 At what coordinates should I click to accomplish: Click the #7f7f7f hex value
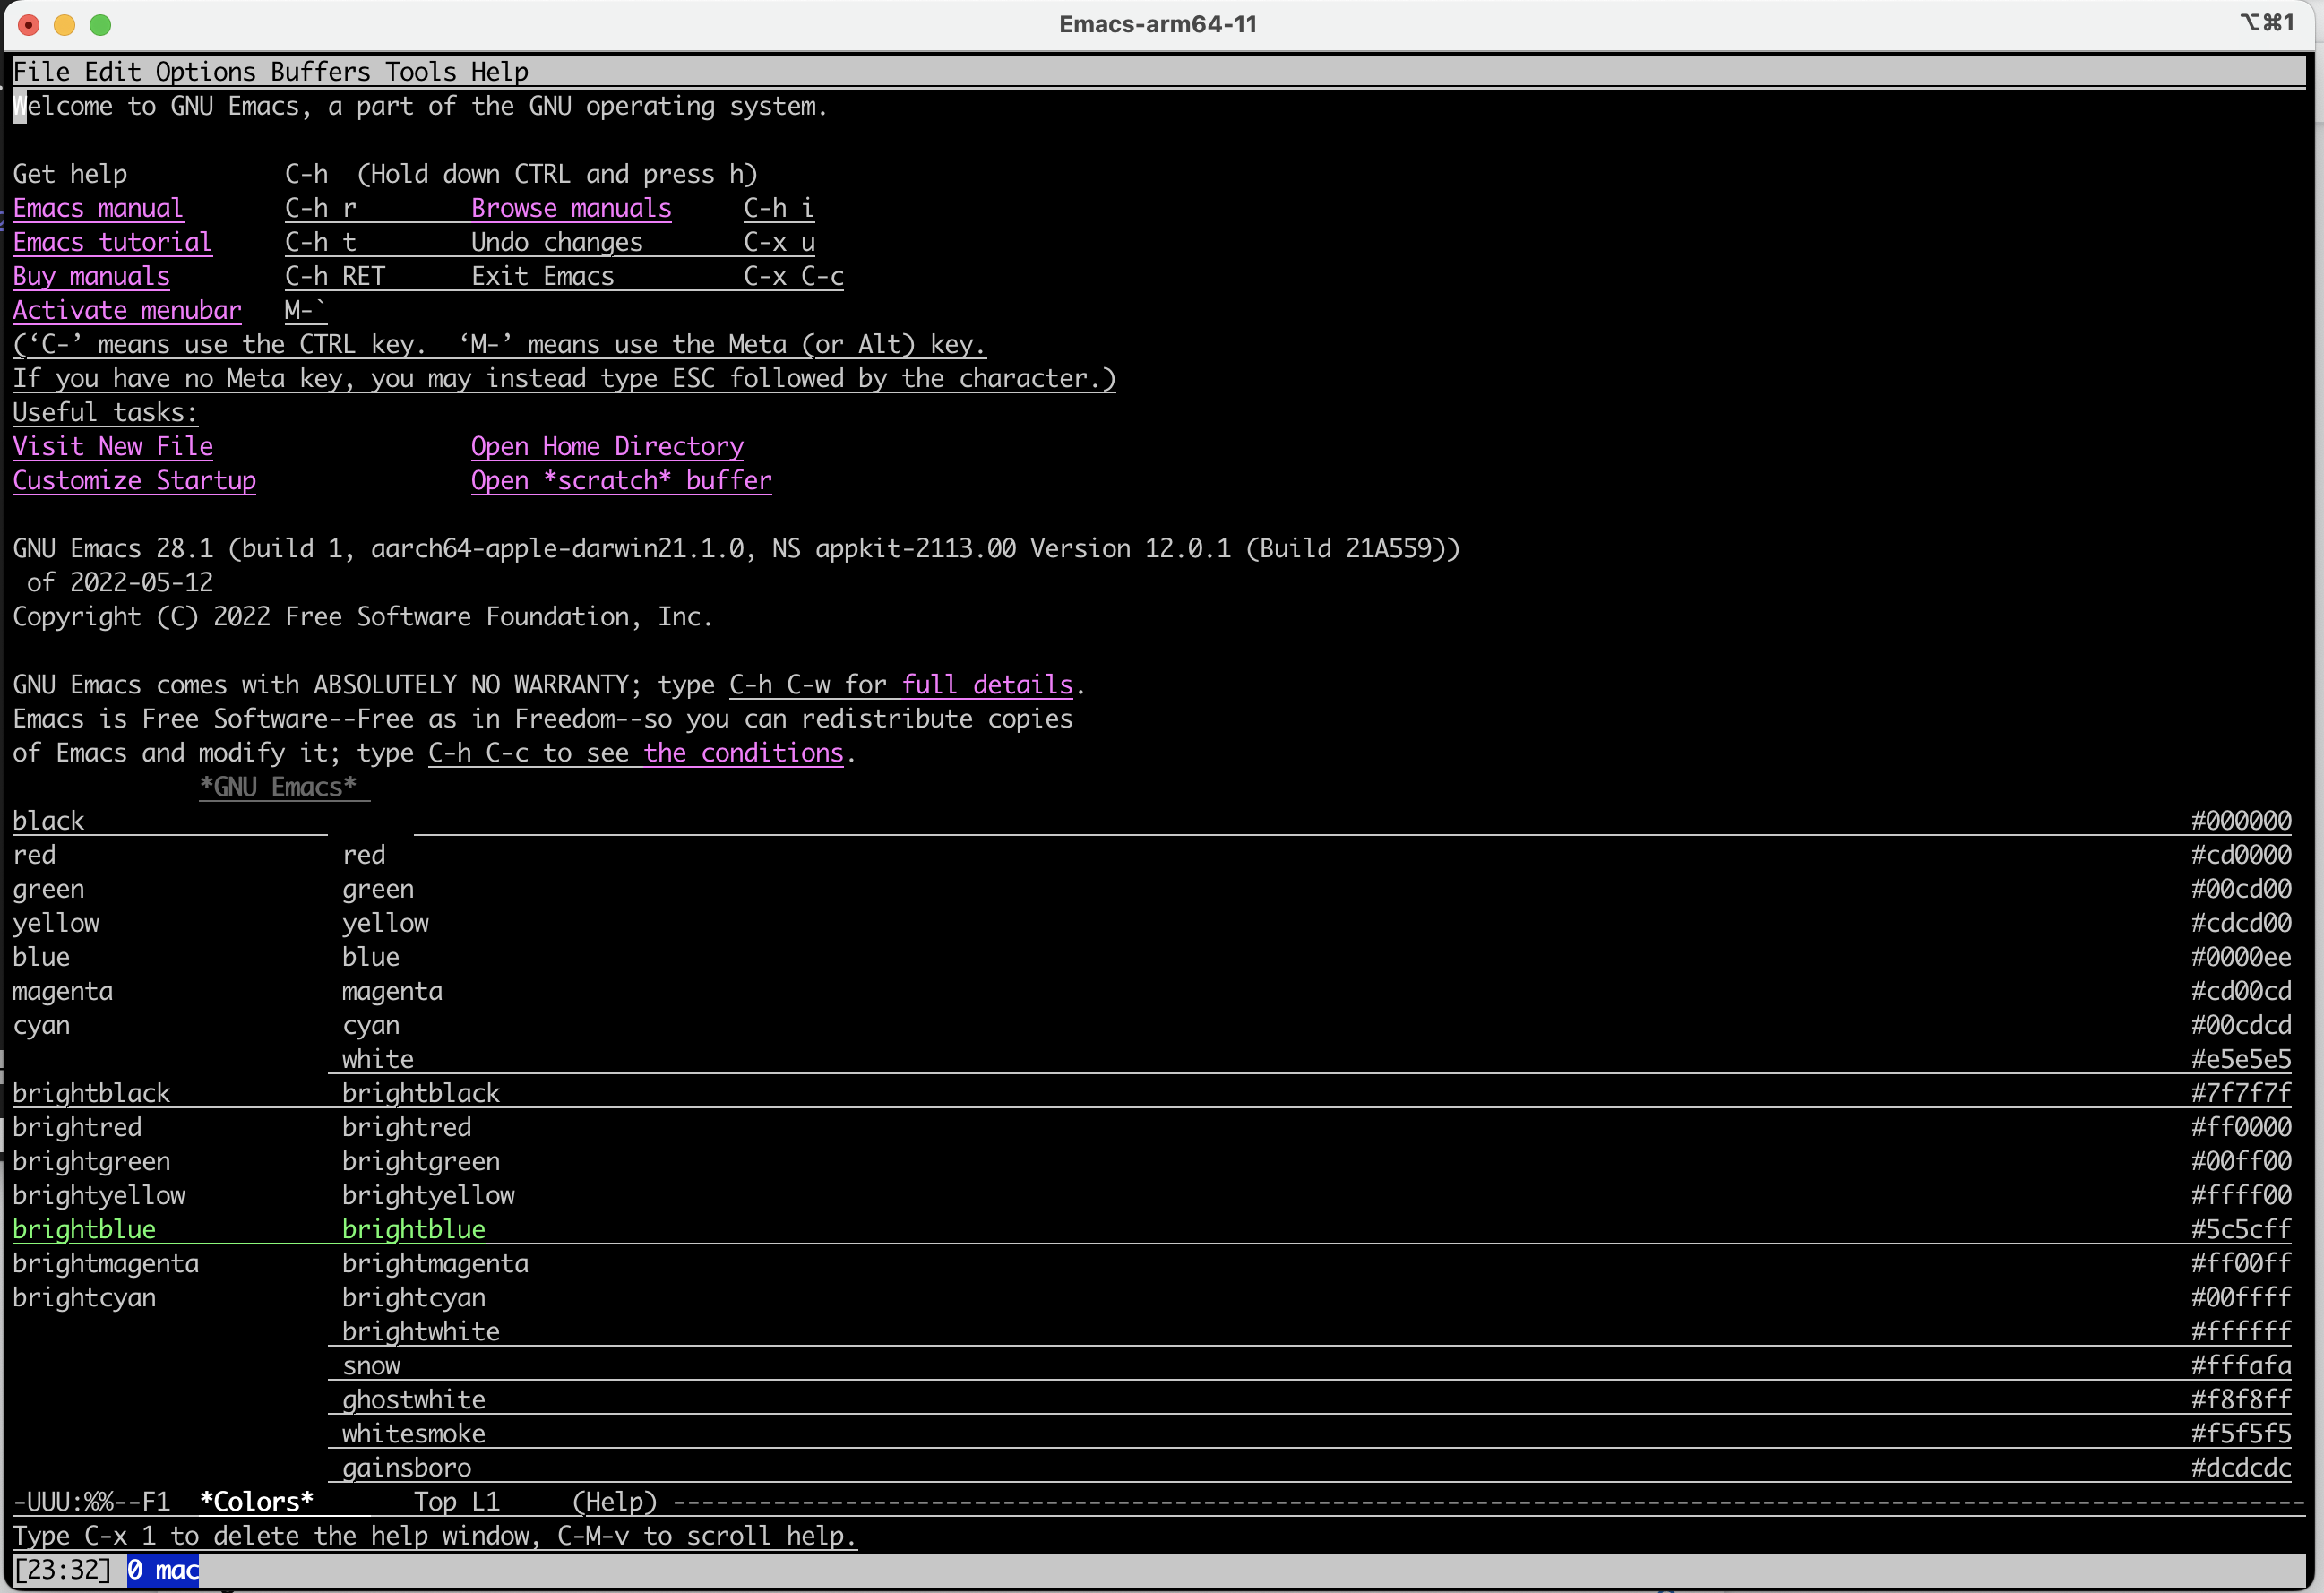[x=2241, y=1092]
